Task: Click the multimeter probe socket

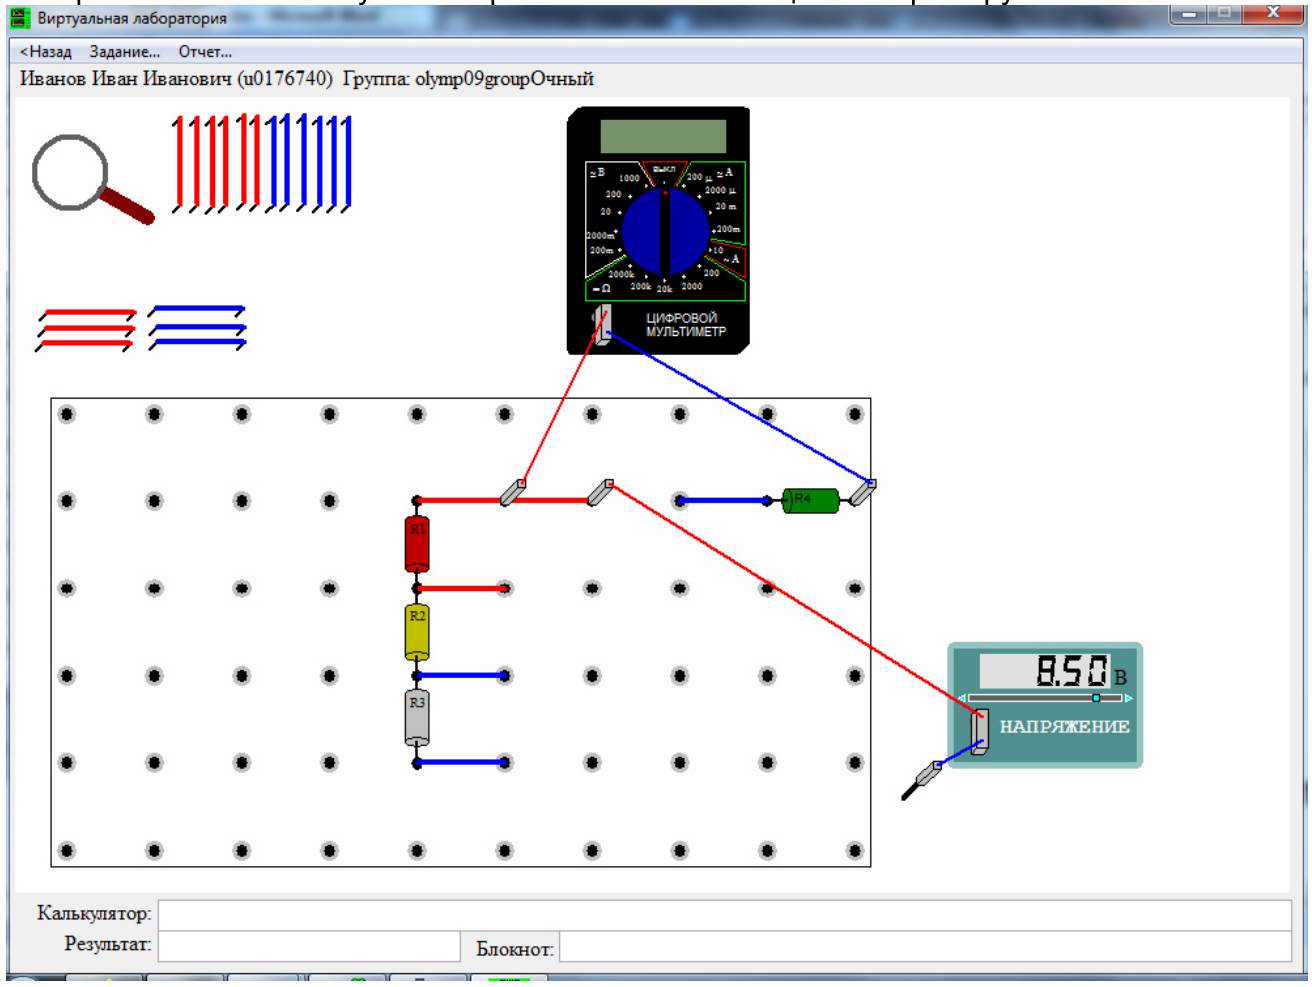Action: point(601,326)
